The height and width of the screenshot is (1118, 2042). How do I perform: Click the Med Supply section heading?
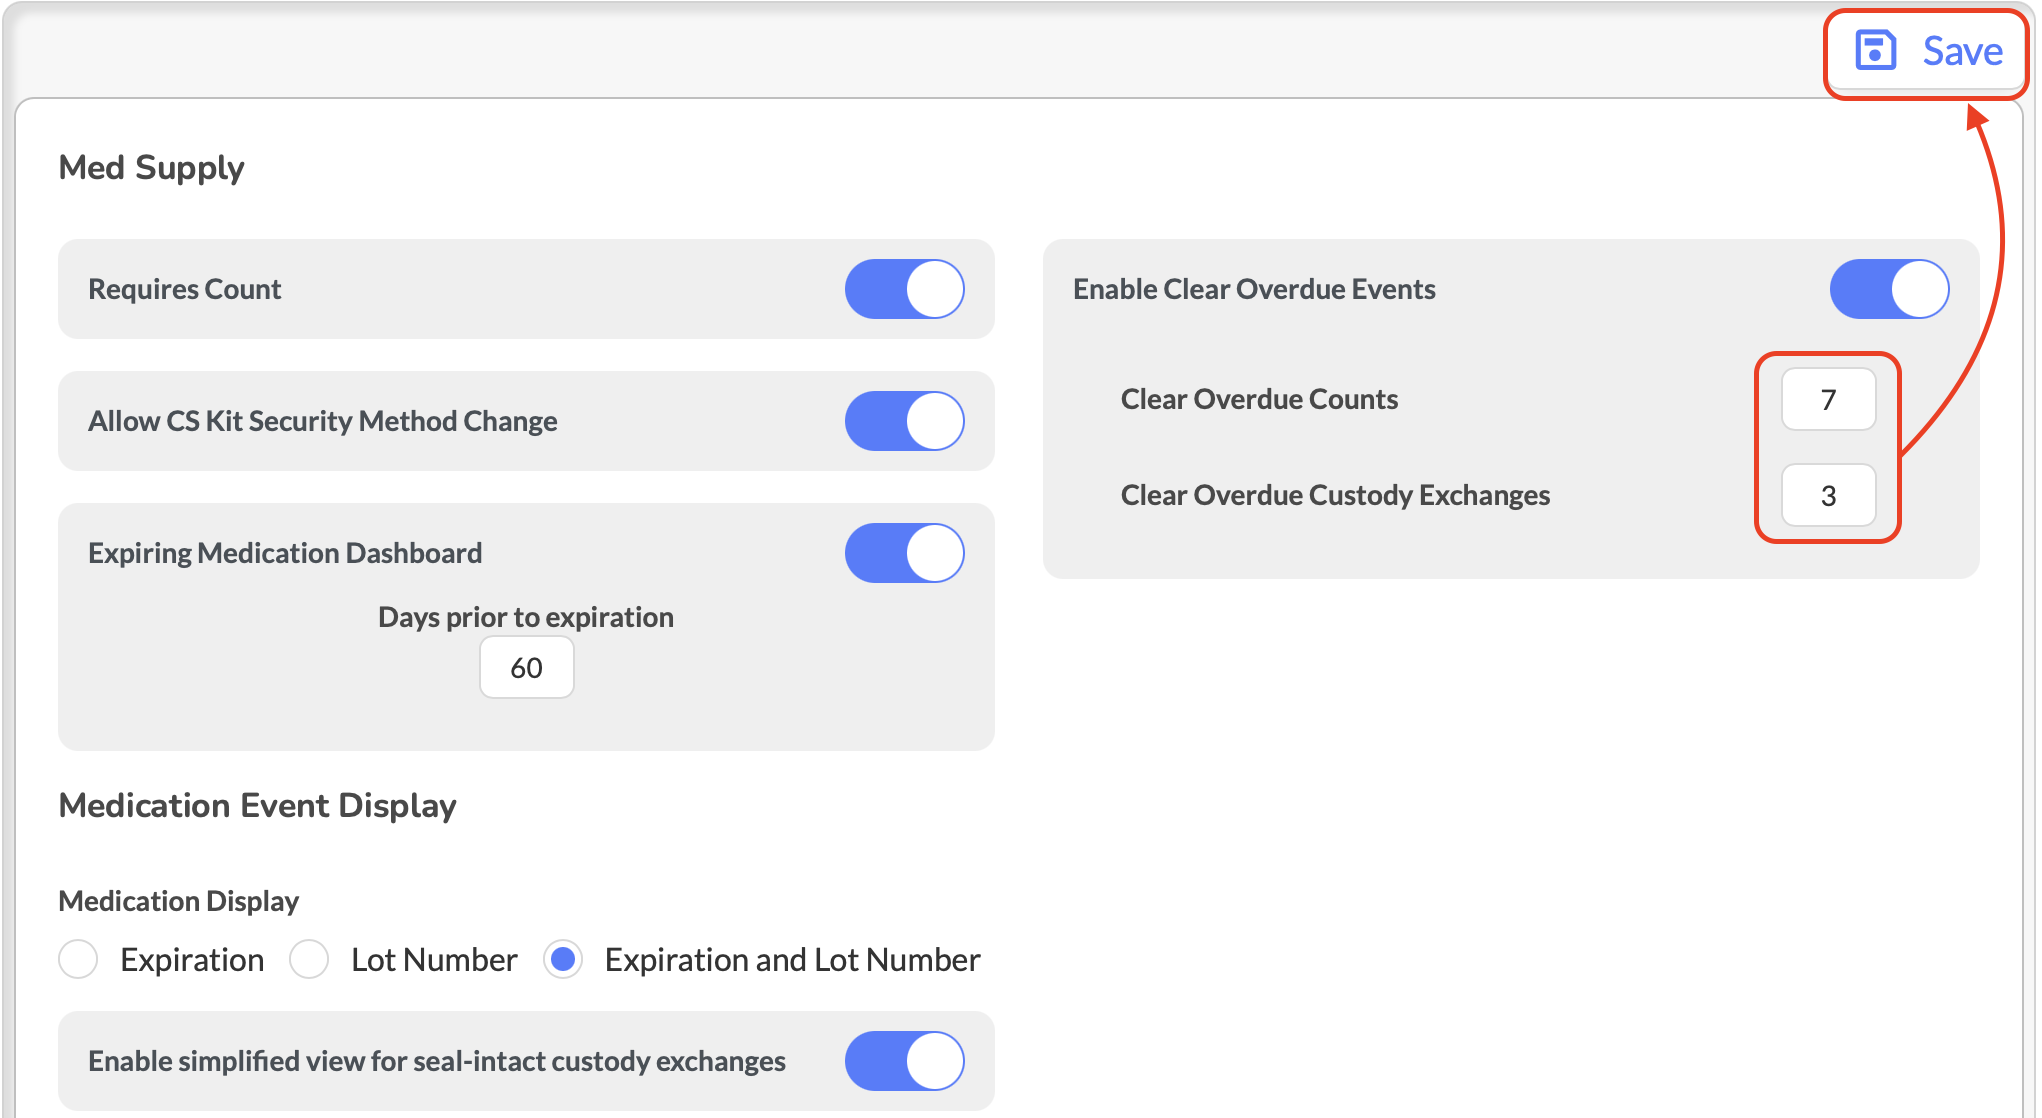click(x=151, y=167)
